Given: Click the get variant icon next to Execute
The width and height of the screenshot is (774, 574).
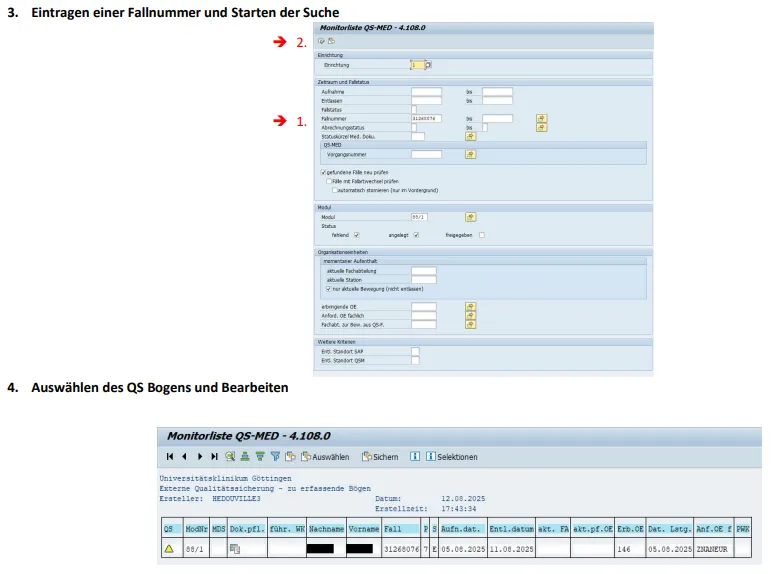Looking at the screenshot, I should tap(330, 41).
